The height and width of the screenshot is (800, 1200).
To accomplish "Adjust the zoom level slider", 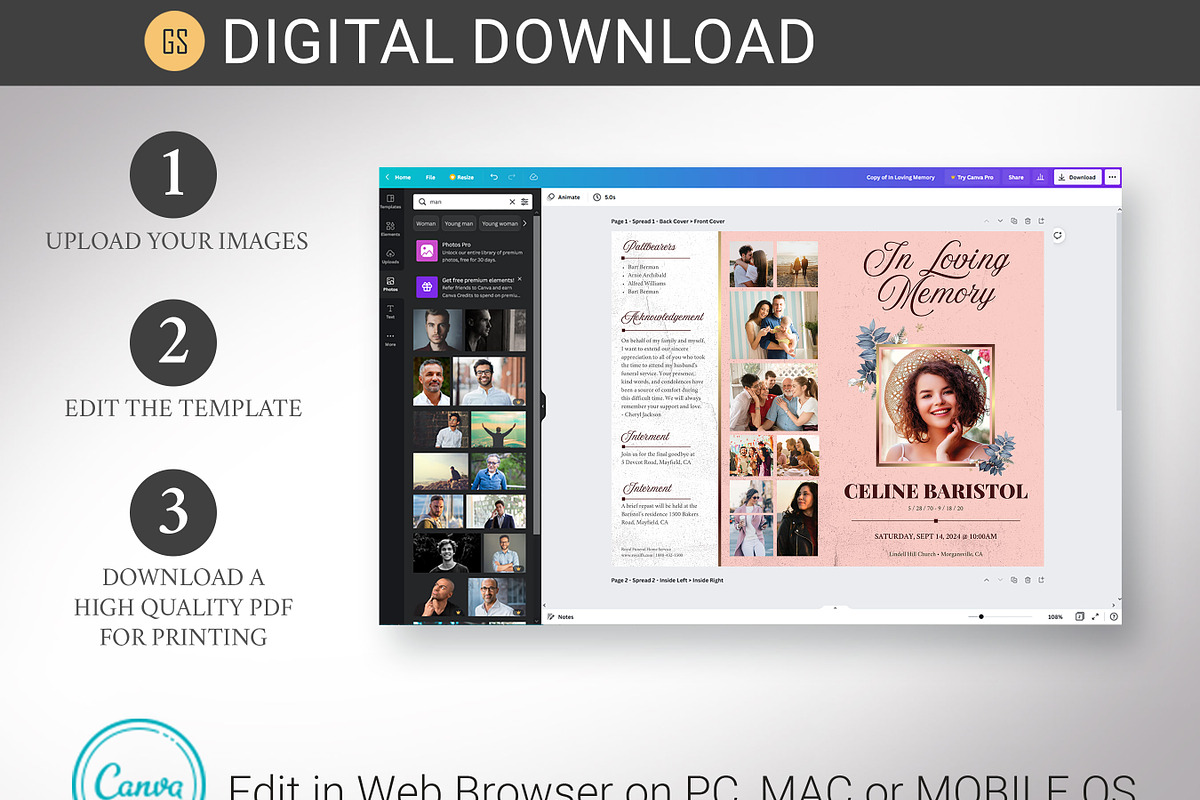I will tap(981, 617).
